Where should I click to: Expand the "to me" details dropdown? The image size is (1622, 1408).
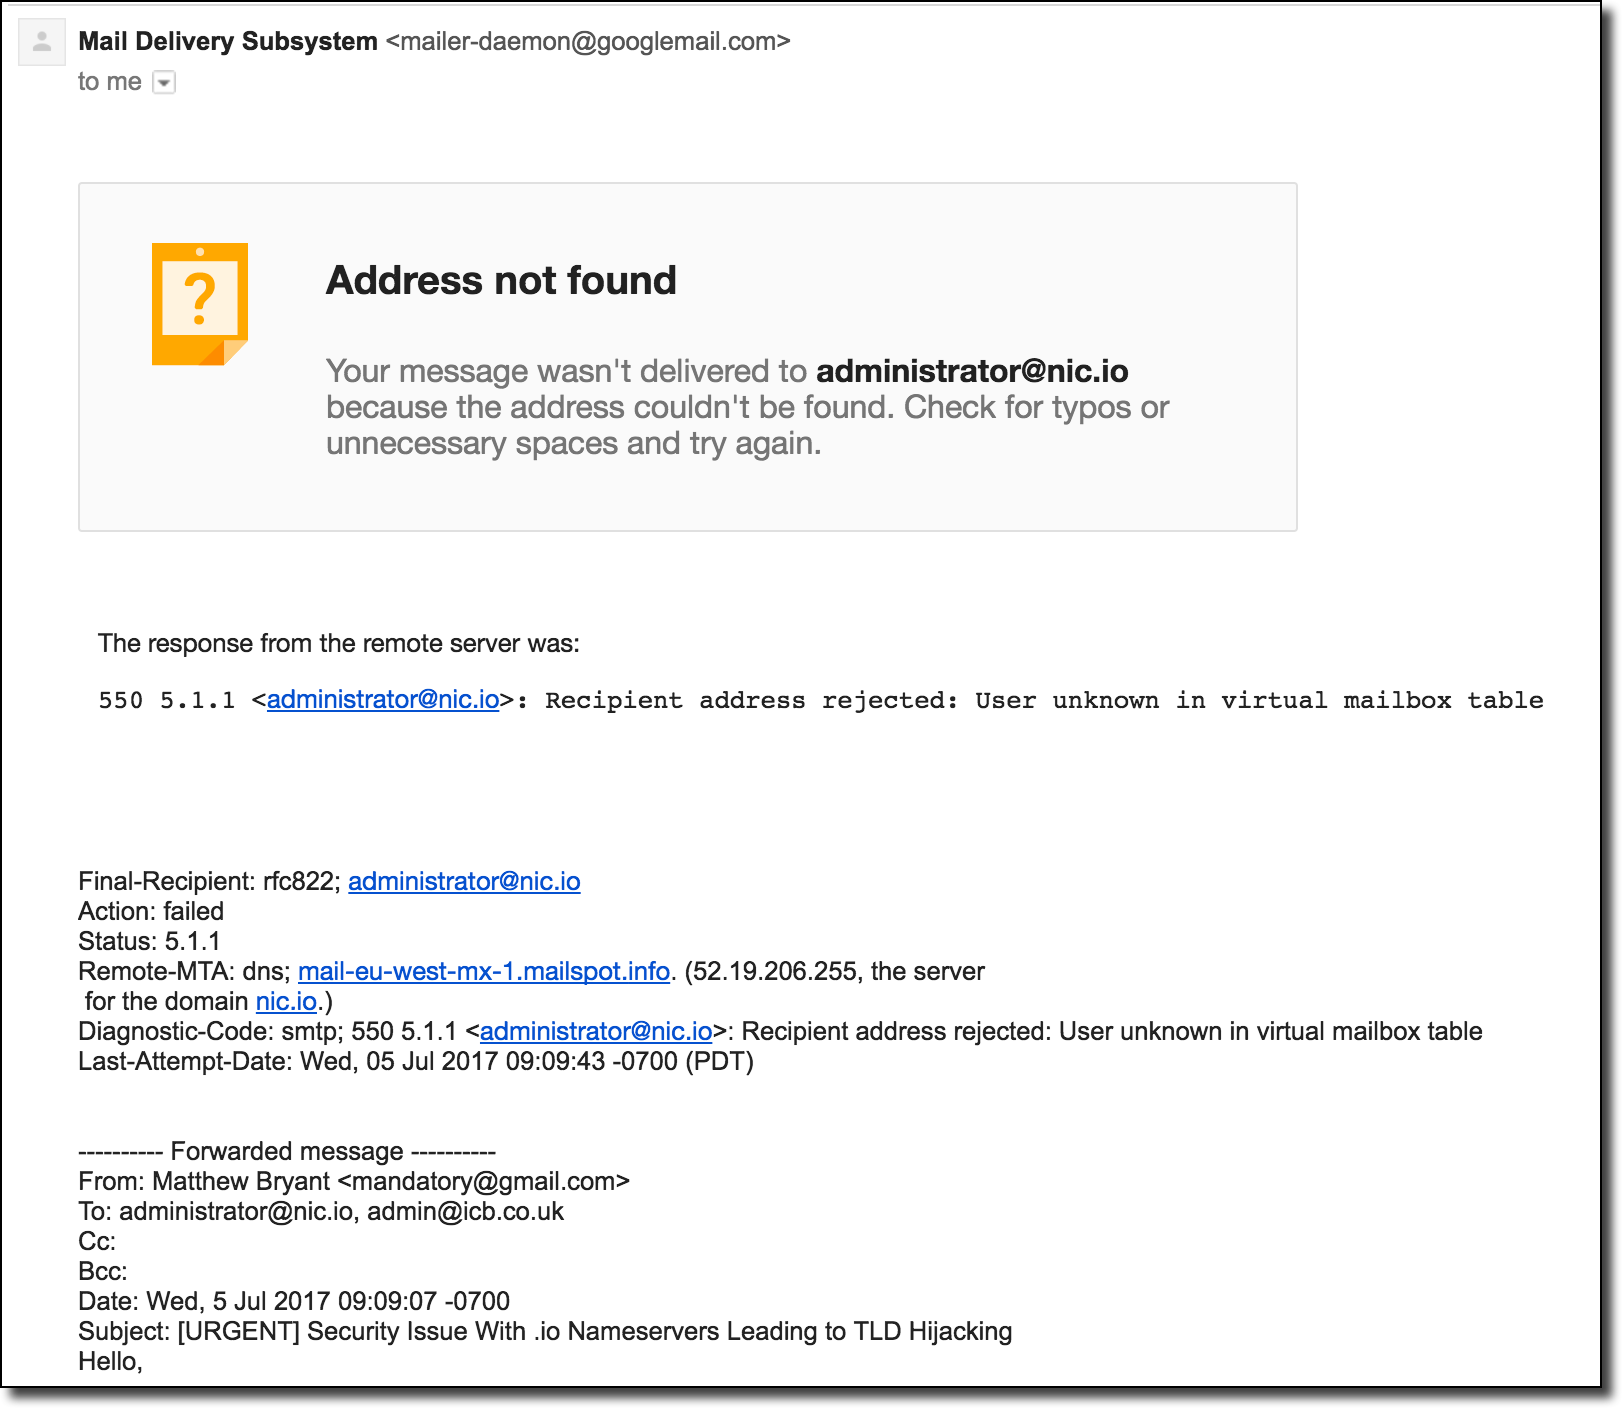tap(164, 83)
